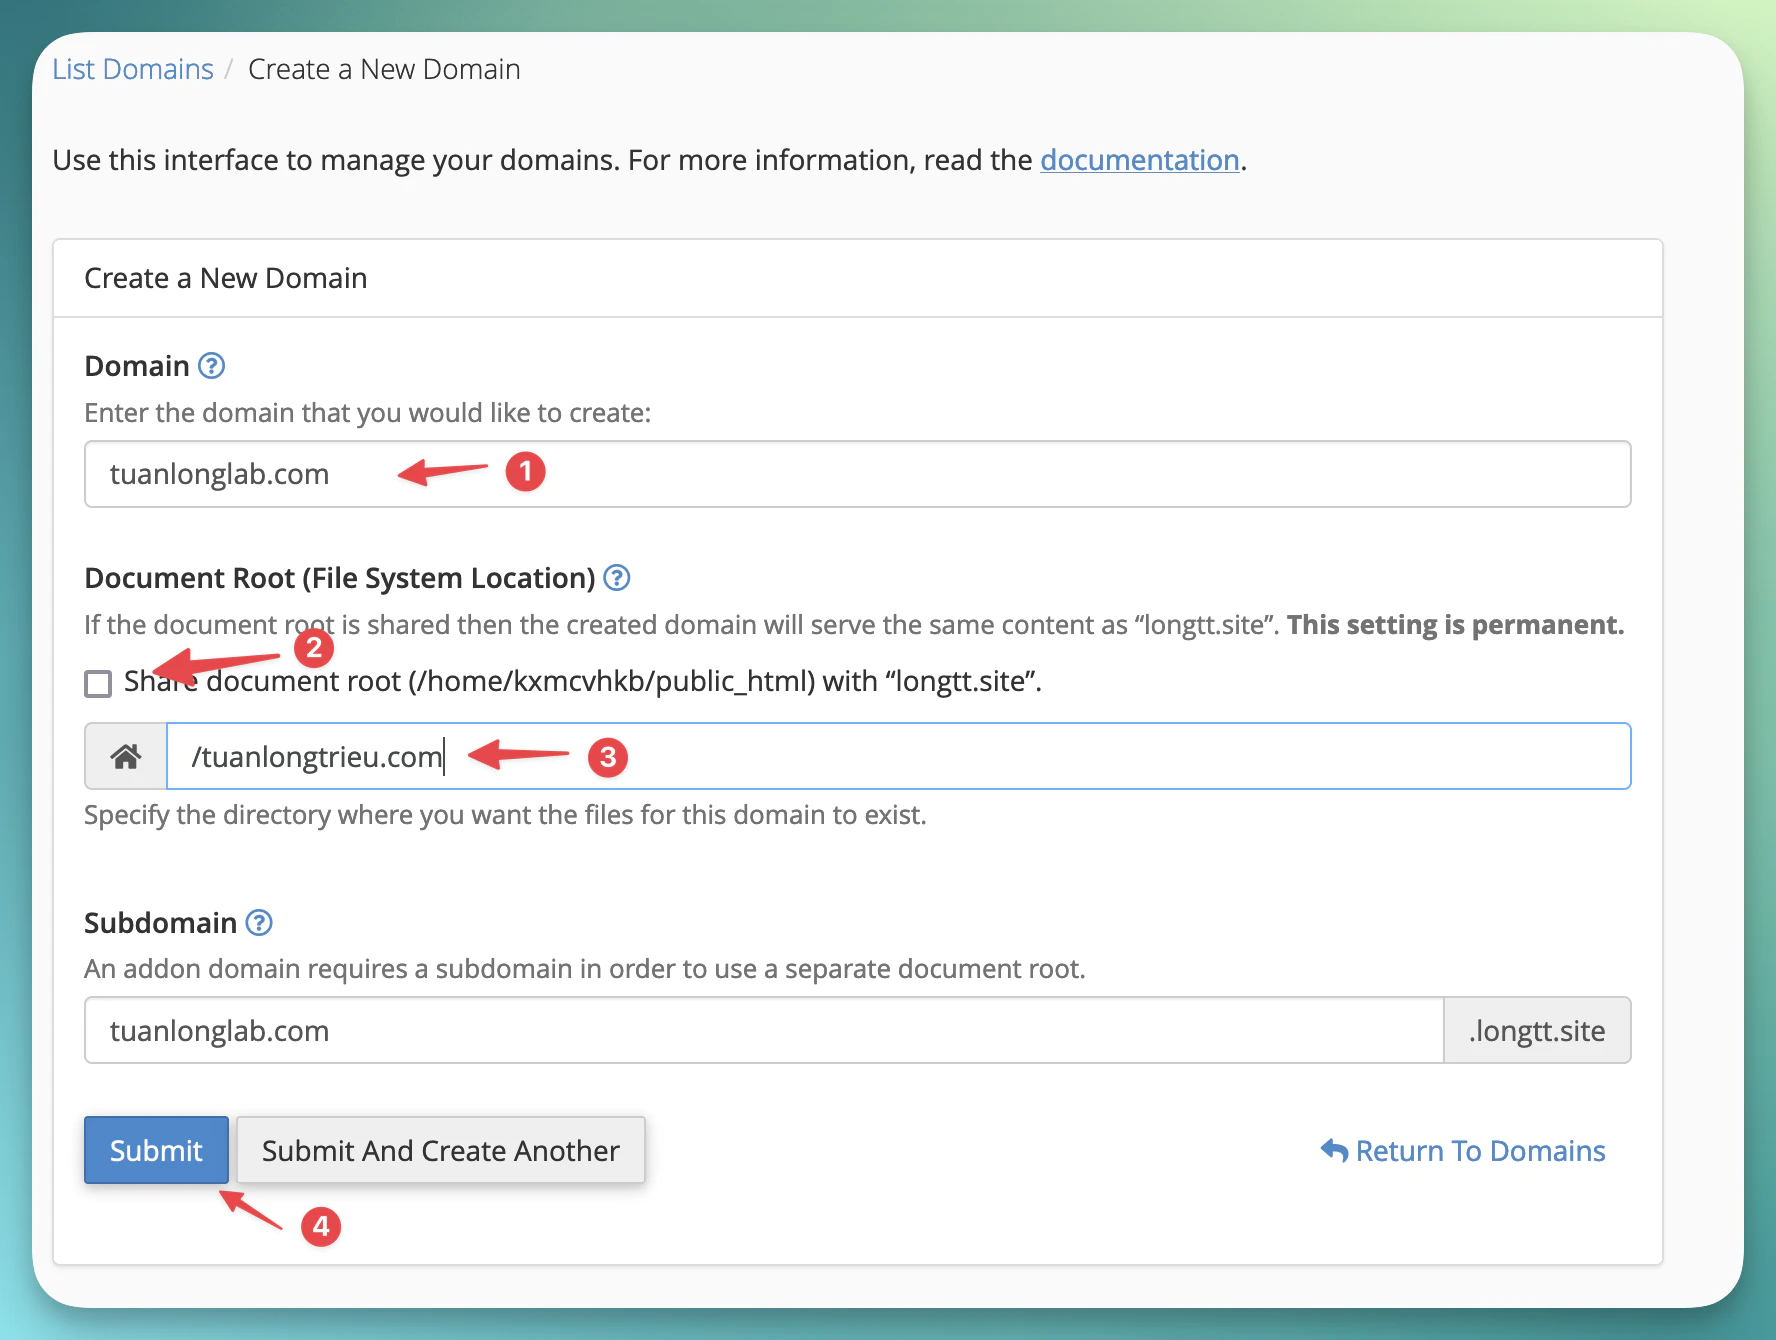The image size is (1776, 1340).
Task: Click the red circle annotation numbered 4
Action: pyautogui.click(x=321, y=1227)
